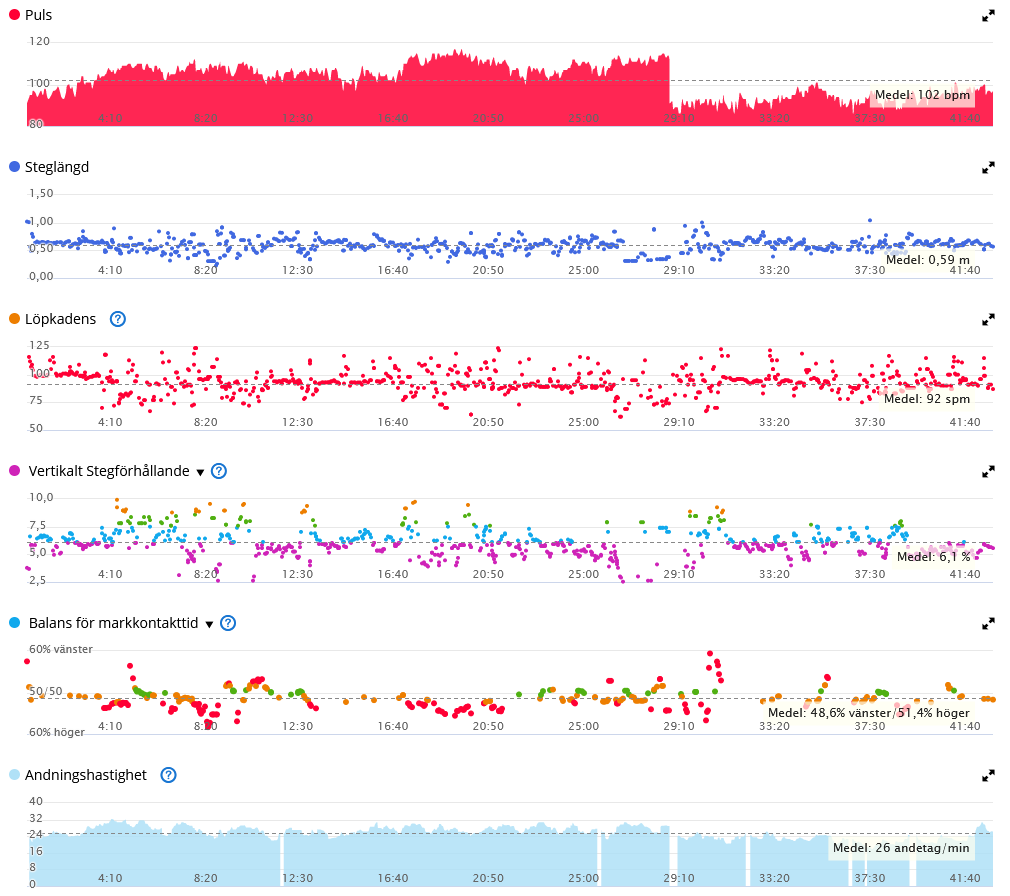Click 'Medel: 48,6% vänster/51,4% höger' label
1010x896 pixels.
click(x=868, y=712)
